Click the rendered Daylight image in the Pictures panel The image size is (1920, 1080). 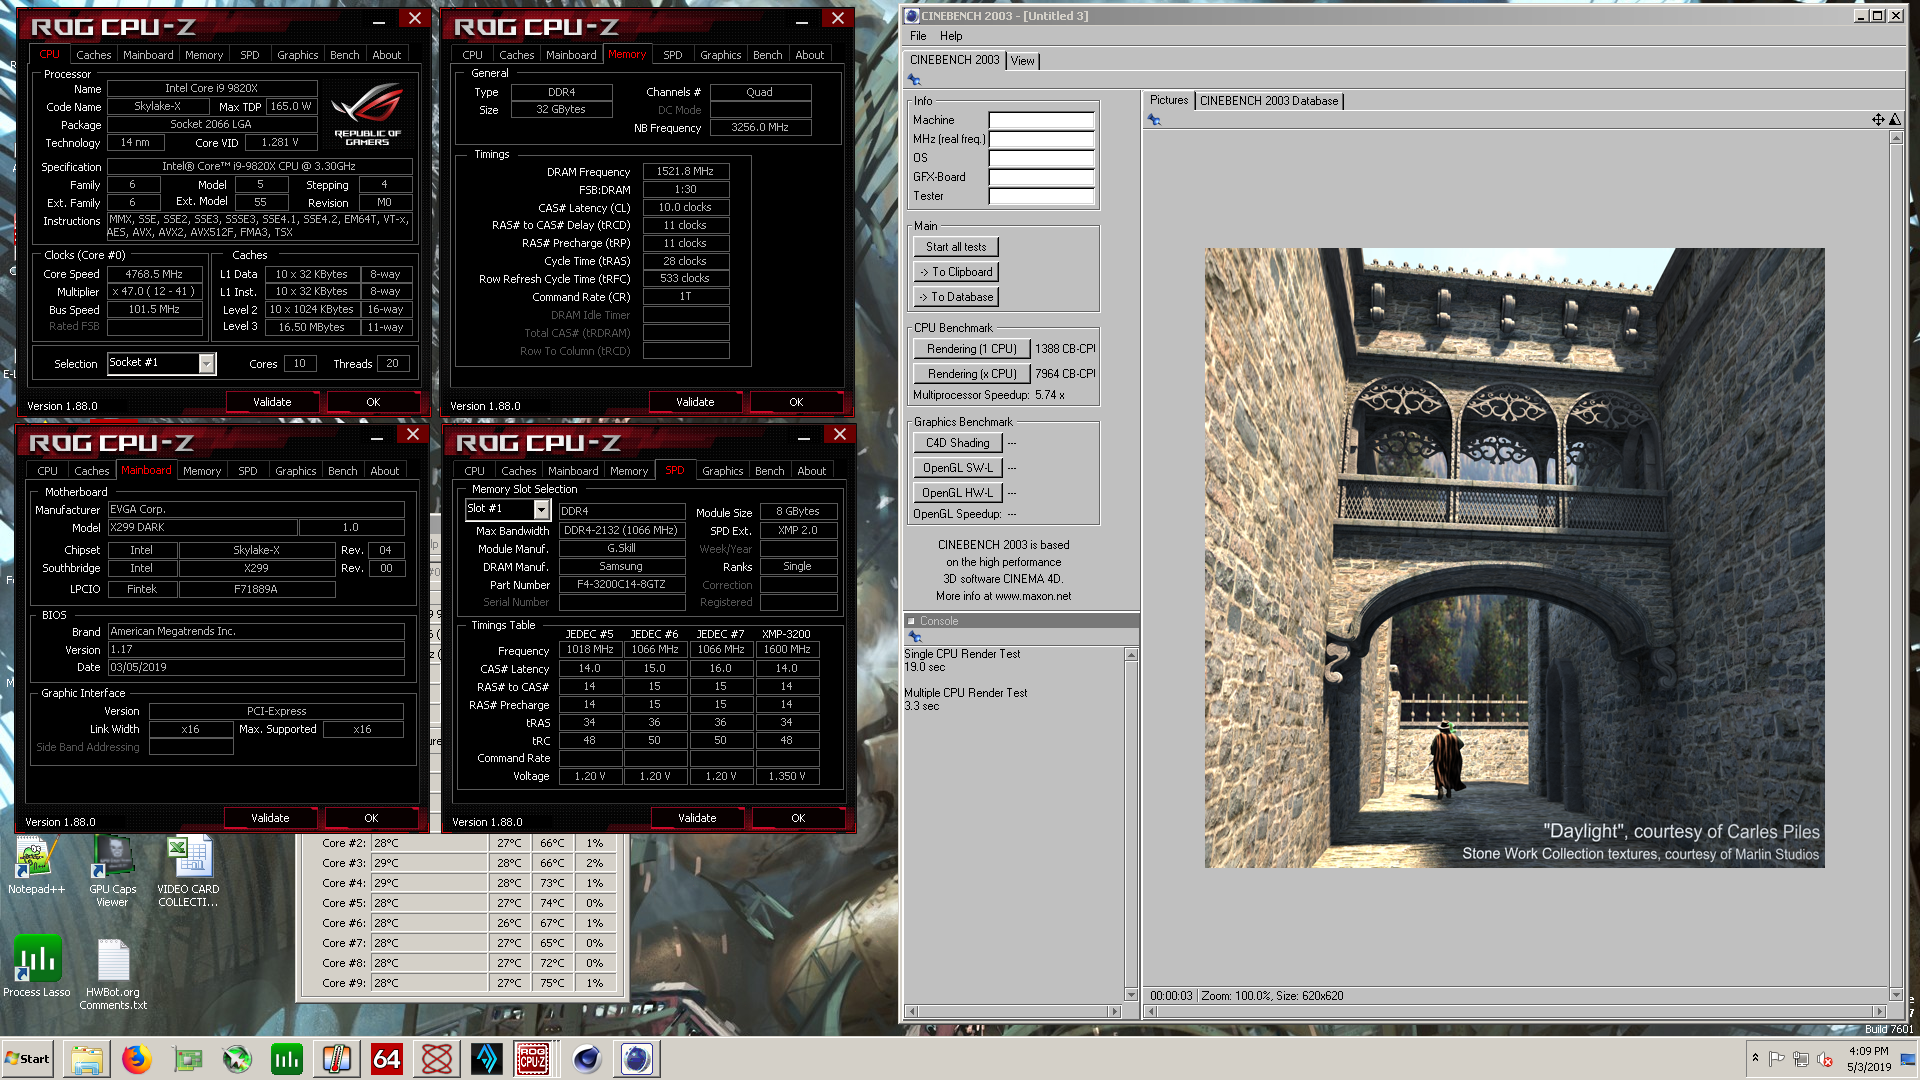pos(1514,558)
